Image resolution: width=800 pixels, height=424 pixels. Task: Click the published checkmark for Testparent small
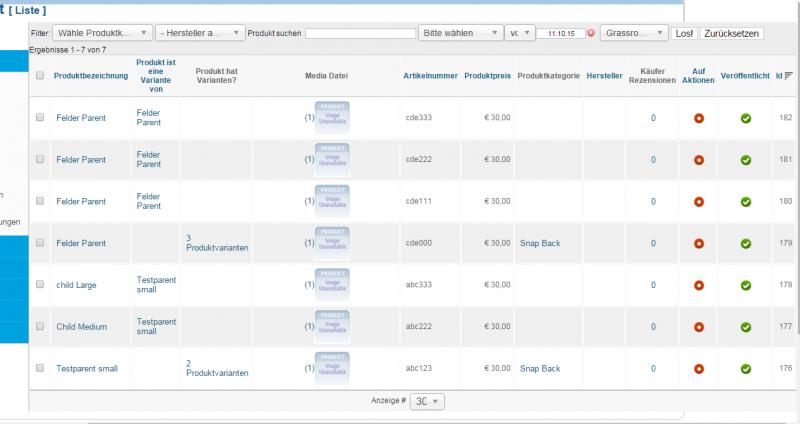click(x=745, y=369)
